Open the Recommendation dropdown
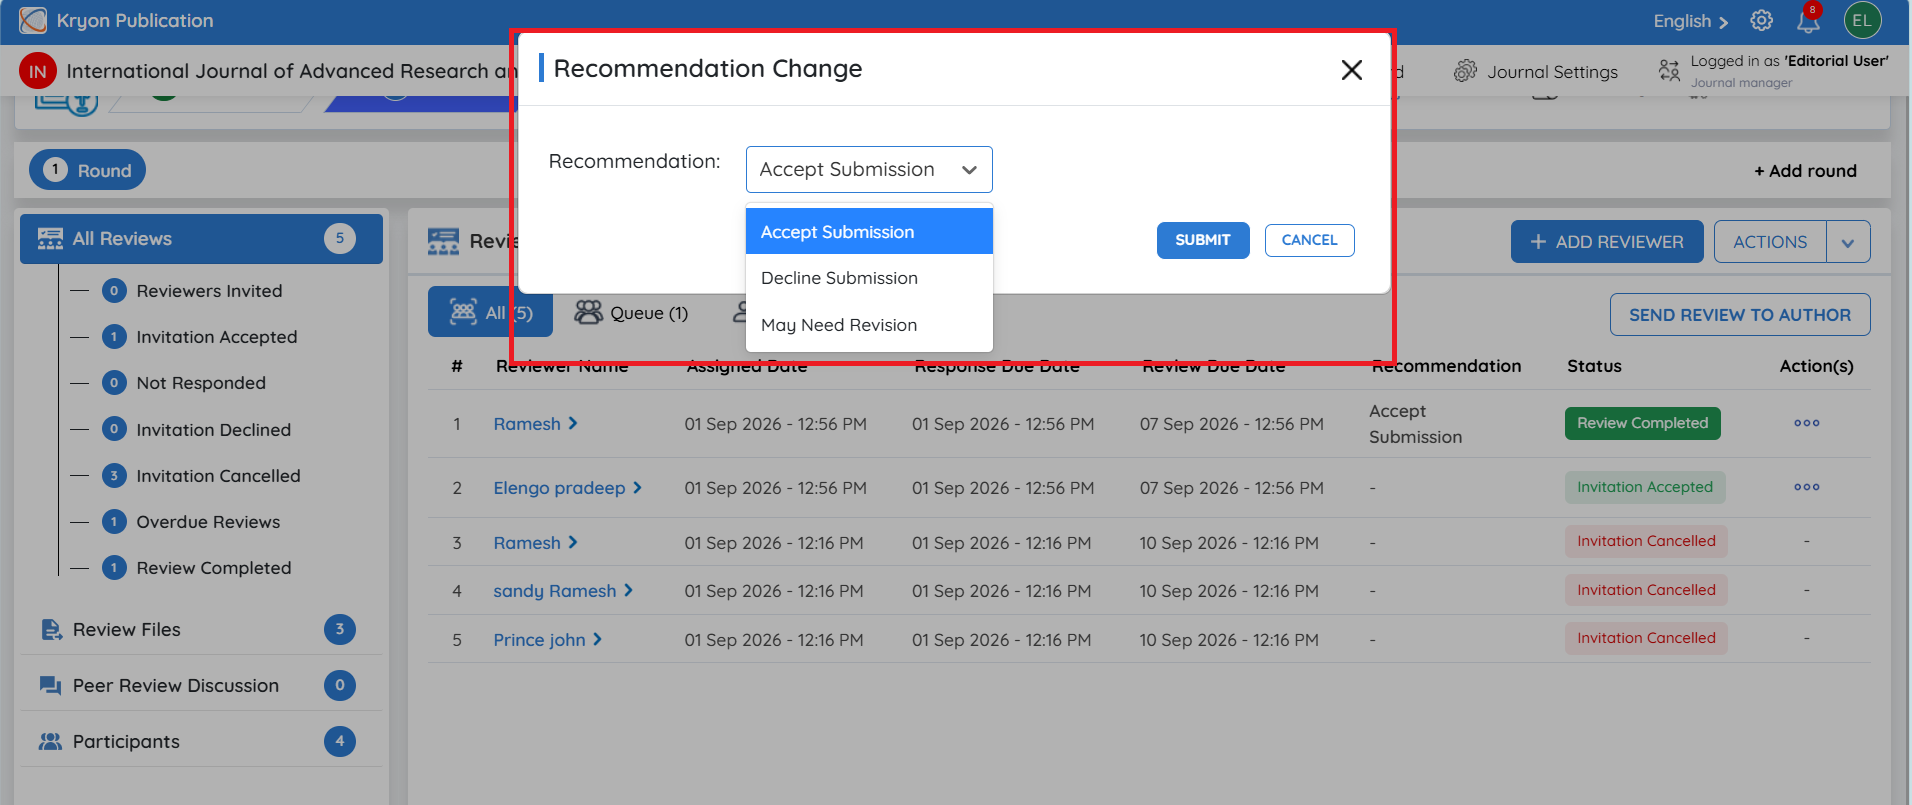 [869, 170]
